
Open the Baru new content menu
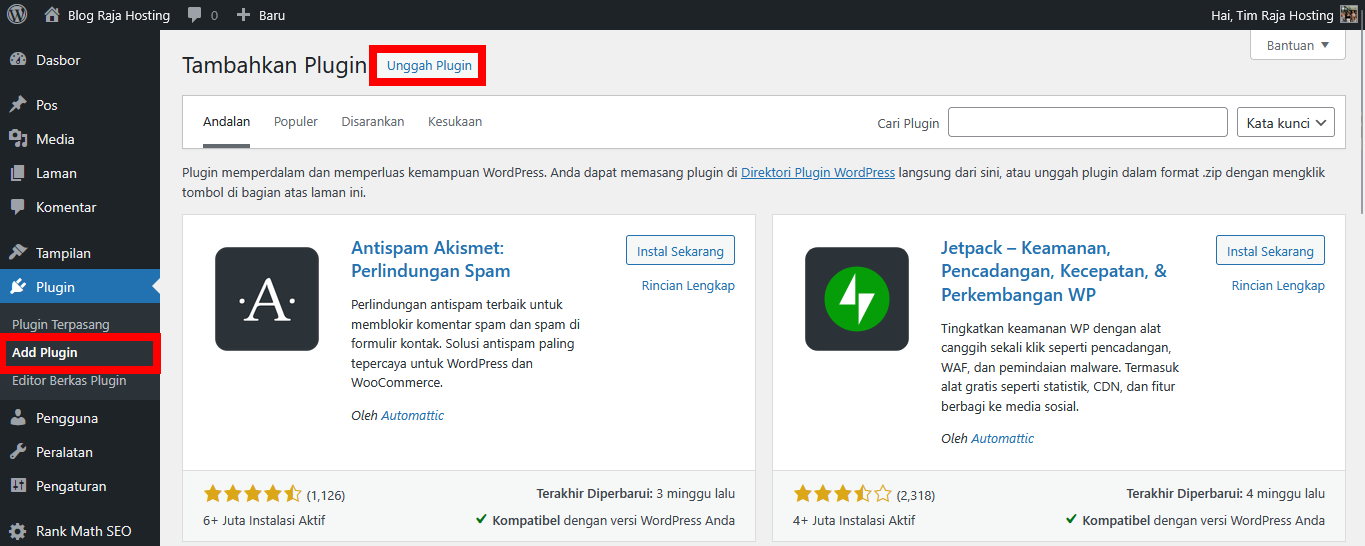tap(272, 15)
